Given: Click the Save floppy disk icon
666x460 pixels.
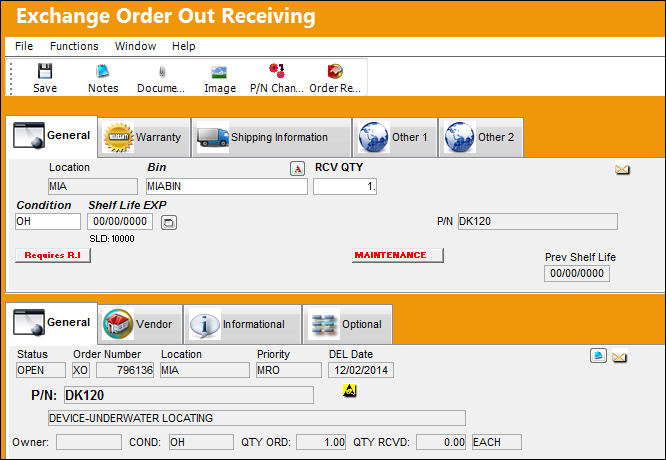Looking at the screenshot, I should click(45, 71).
